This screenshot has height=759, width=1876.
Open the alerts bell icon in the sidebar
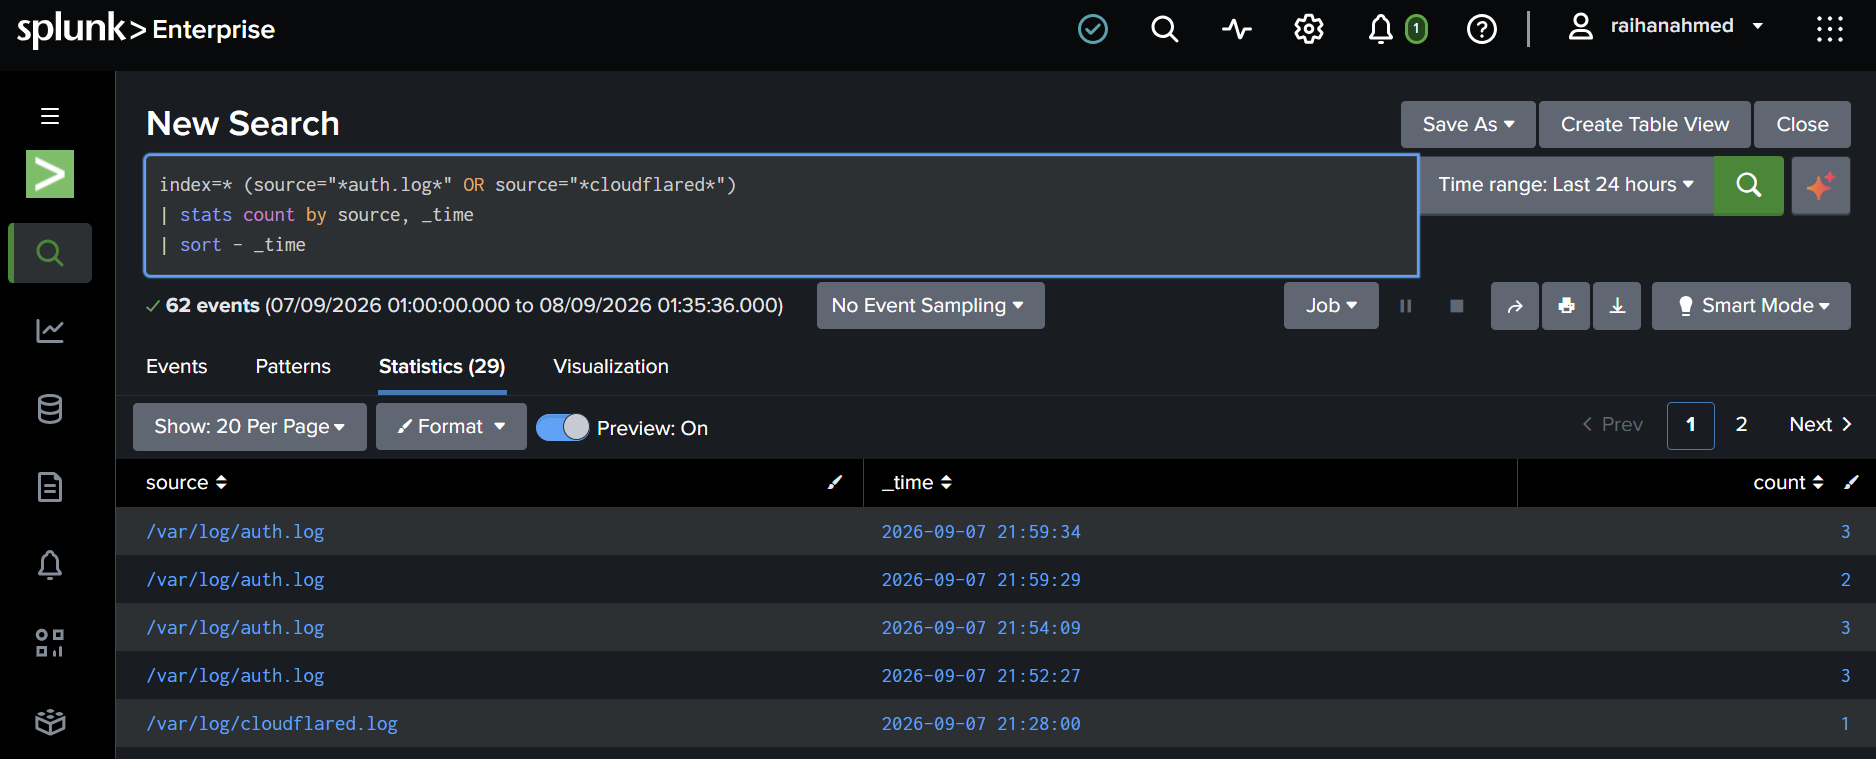click(50, 565)
